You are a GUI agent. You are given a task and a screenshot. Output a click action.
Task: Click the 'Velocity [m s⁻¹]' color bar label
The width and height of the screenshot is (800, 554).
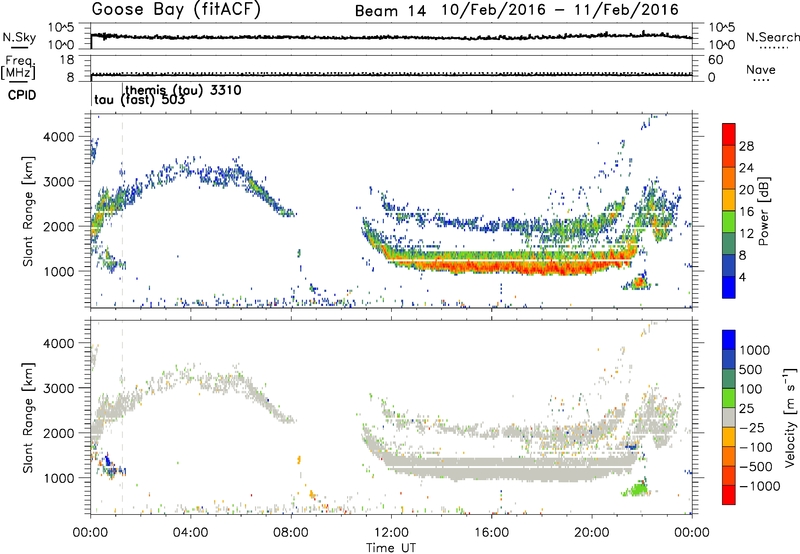(790, 417)
